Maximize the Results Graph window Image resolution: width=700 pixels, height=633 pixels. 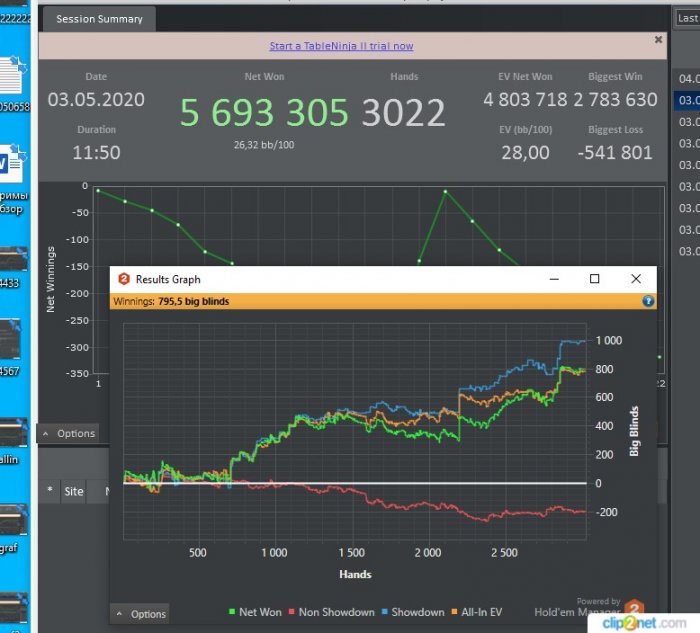(x=594, y=279)
